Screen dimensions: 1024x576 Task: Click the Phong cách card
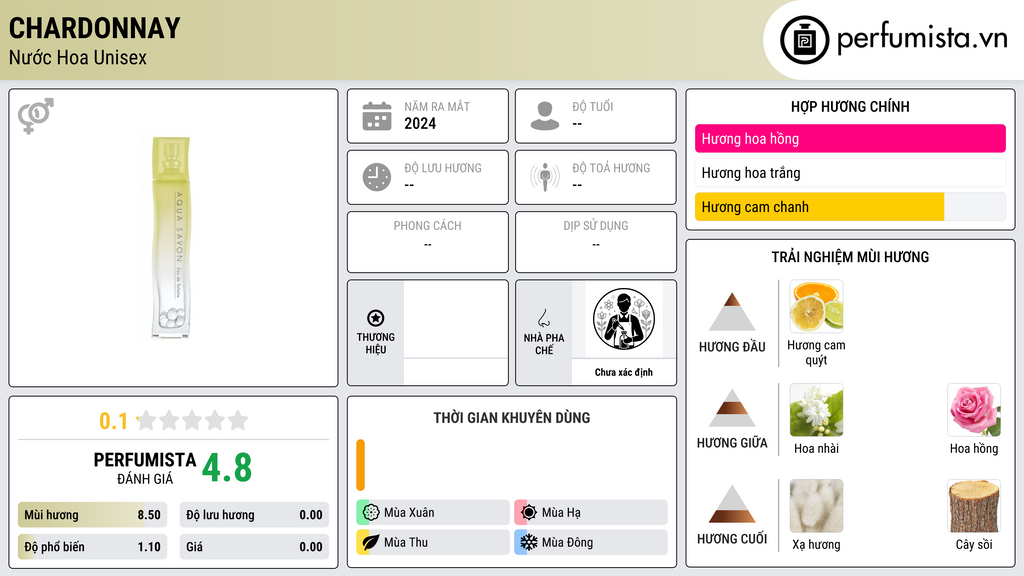click(428, 242)
